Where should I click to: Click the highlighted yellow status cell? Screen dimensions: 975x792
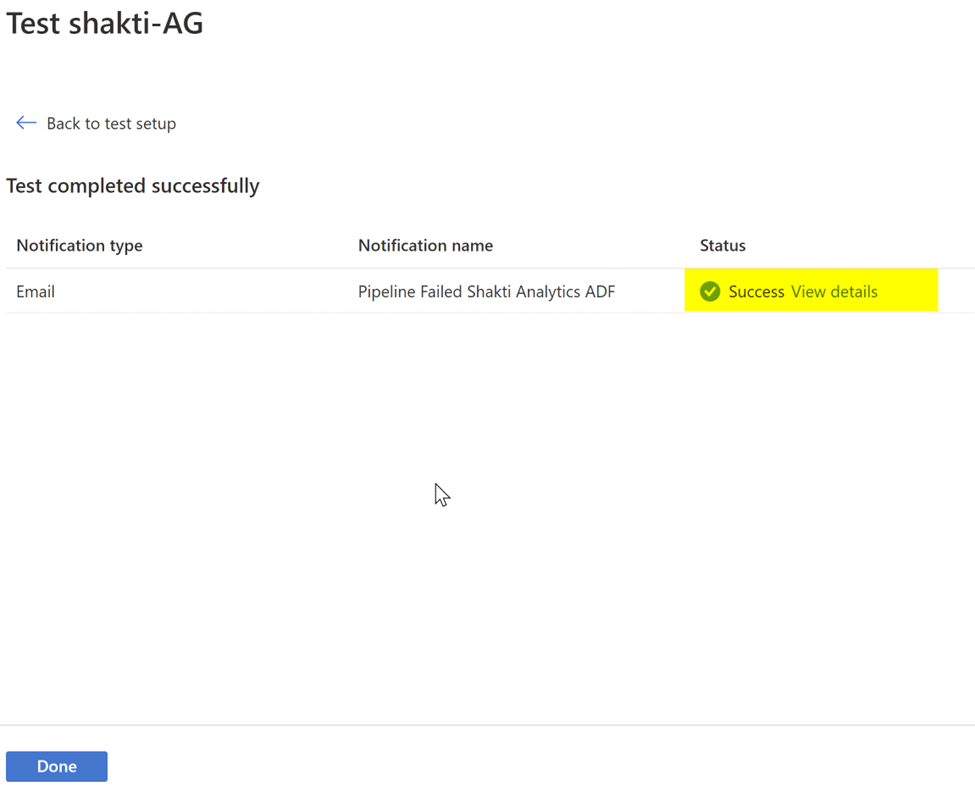810,290
